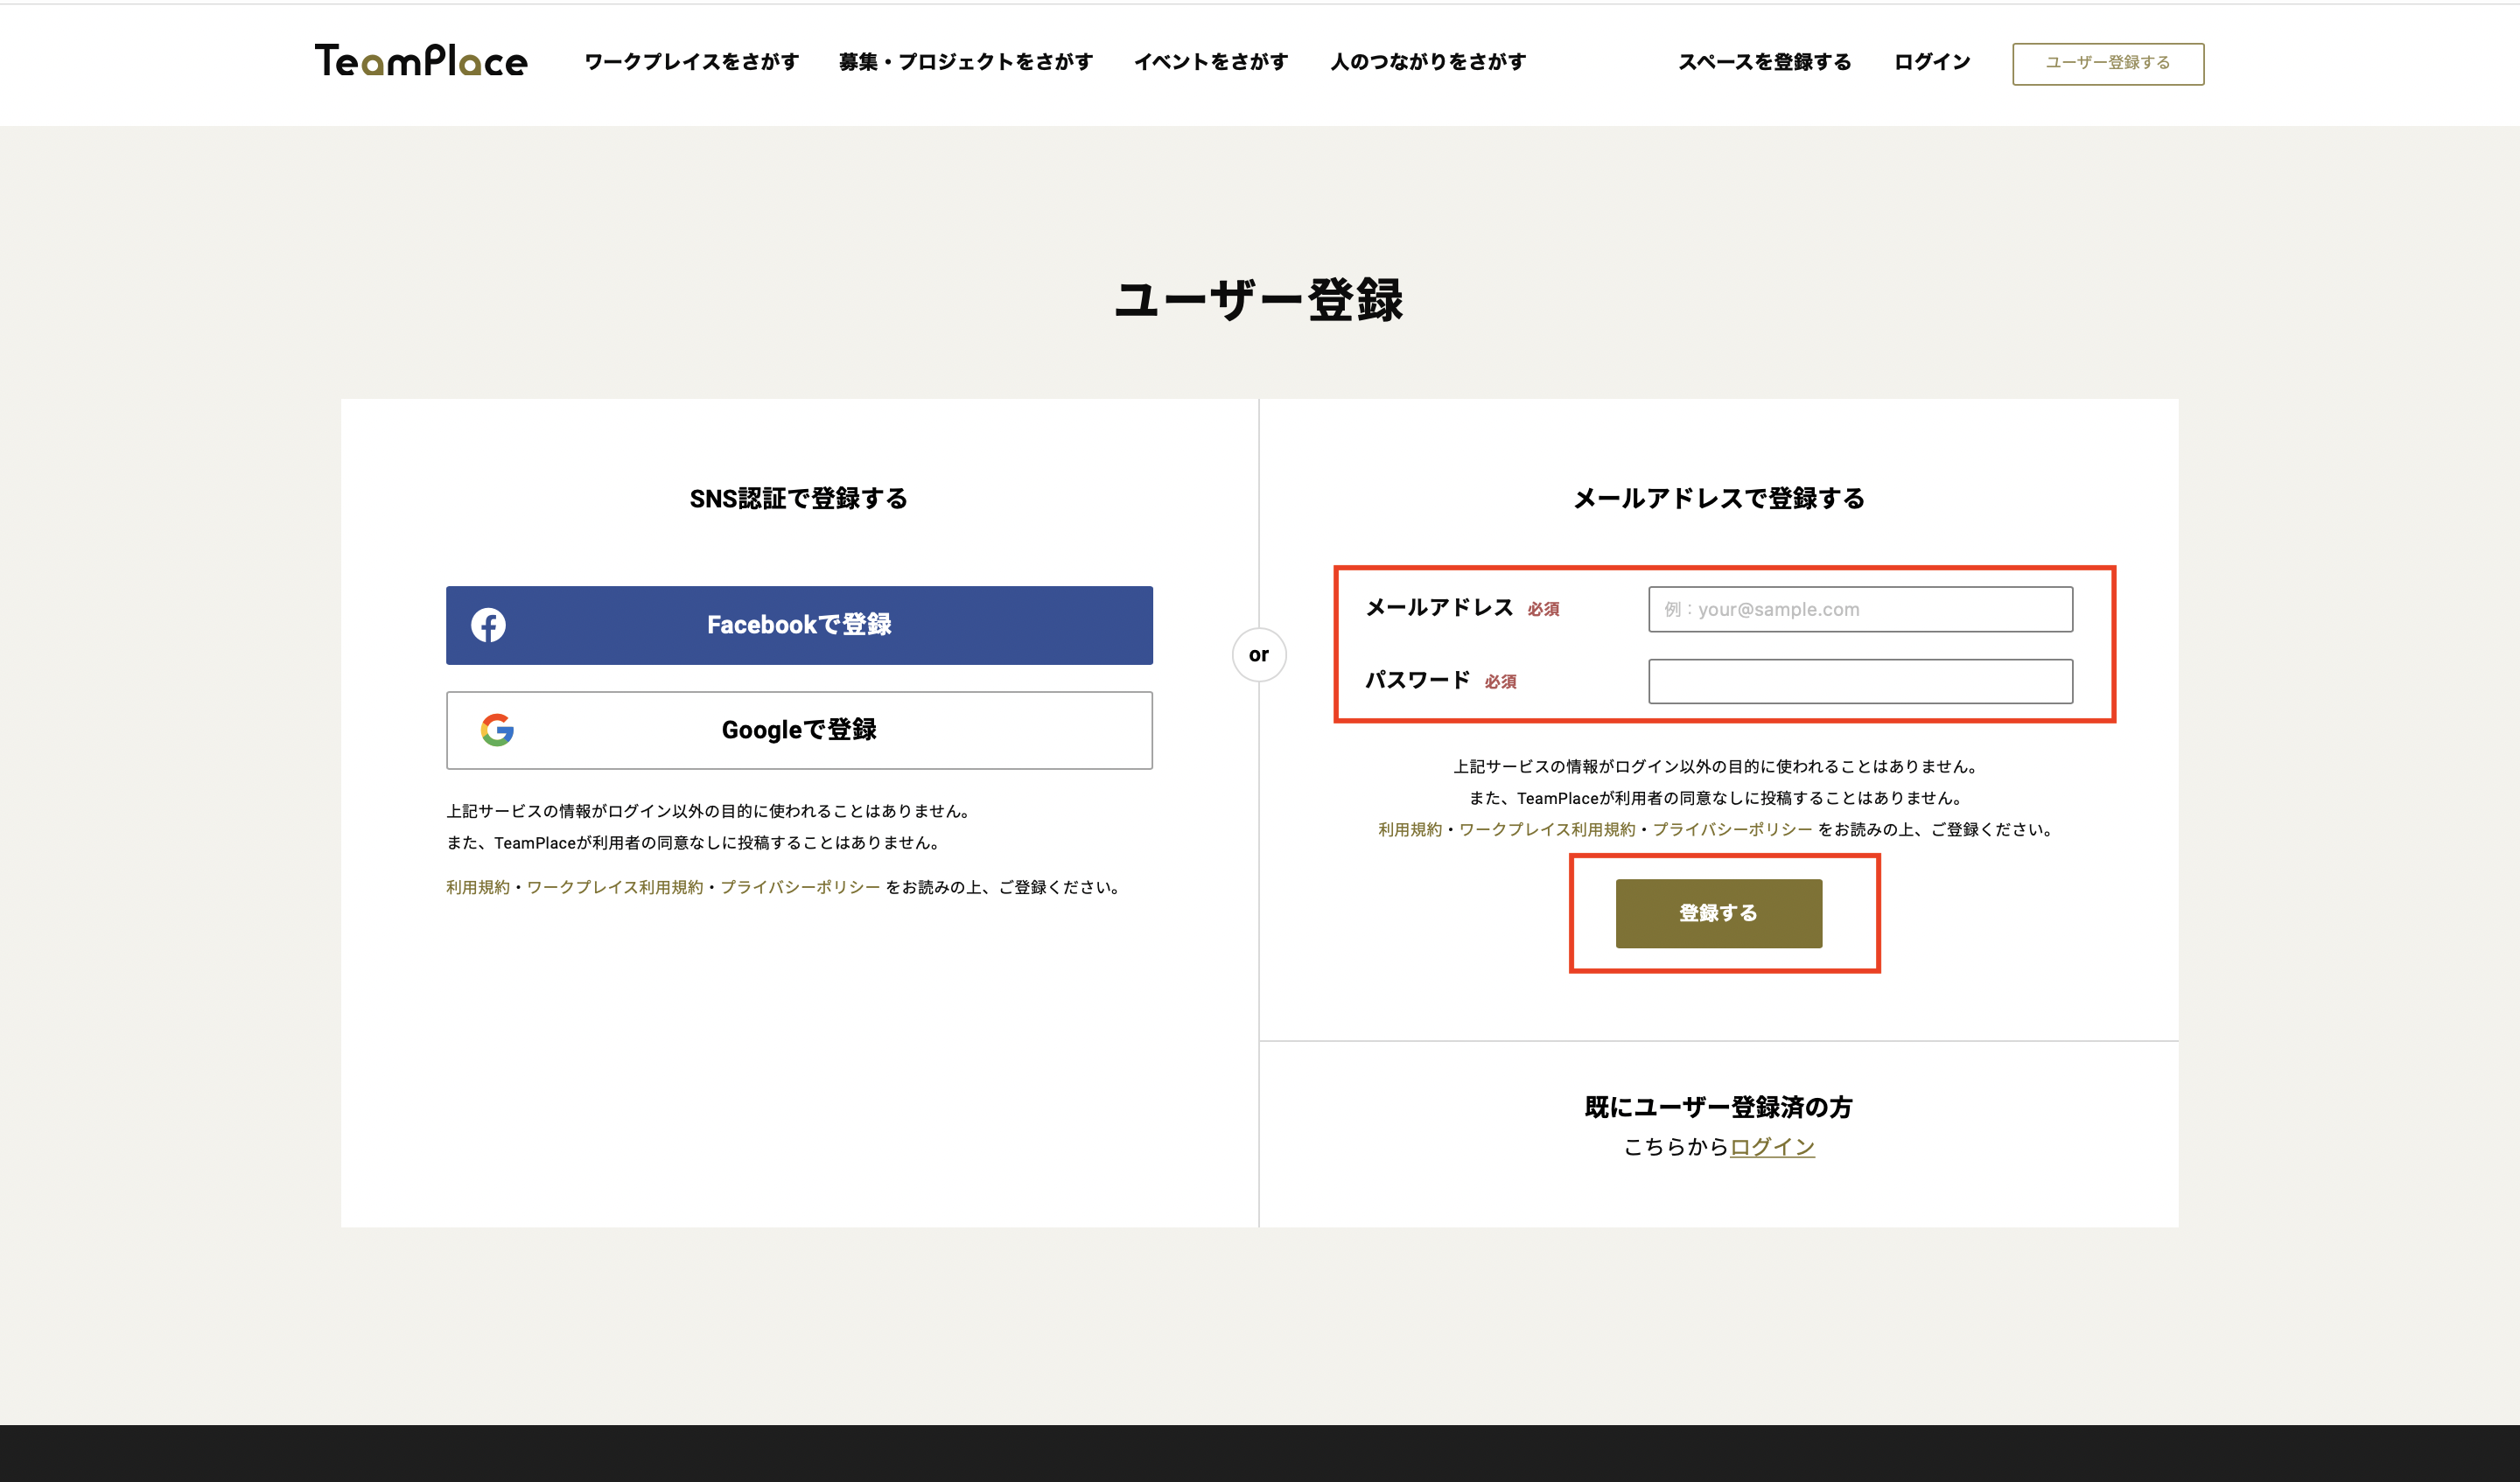
Task: Open ワークプレイス利用規約 link under email form
Action: 1546,829
